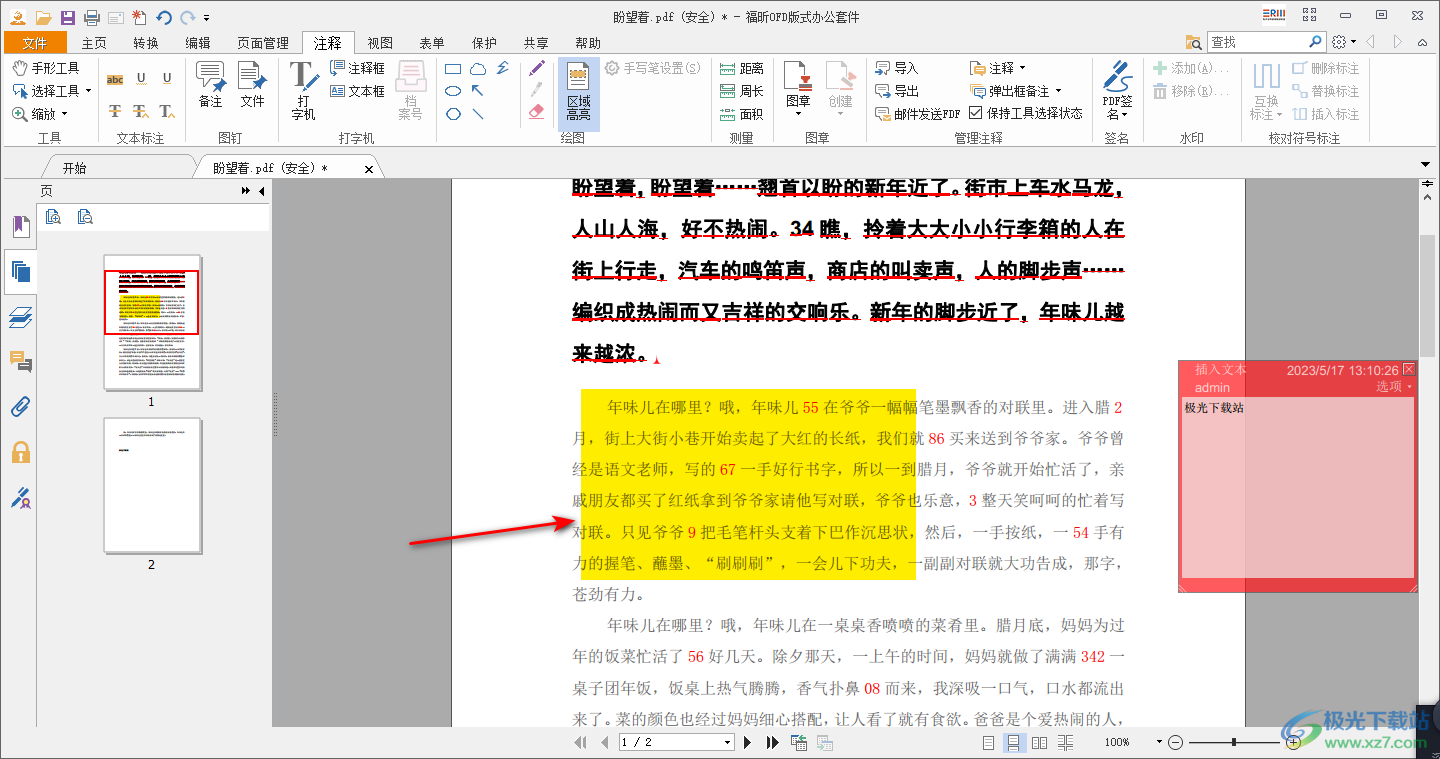Select page 2 thumbnail
This screenshot has height=759, width=1440.
coord(152,486)
